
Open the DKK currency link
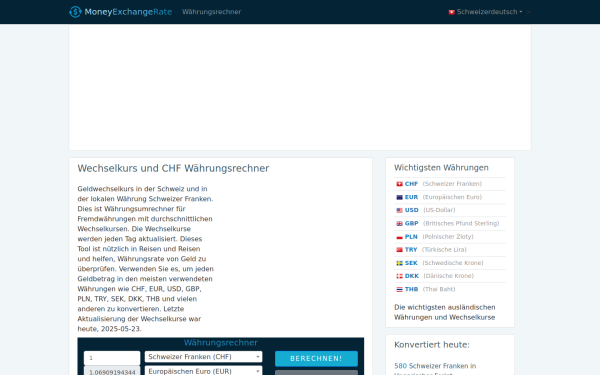coord(412,276)
